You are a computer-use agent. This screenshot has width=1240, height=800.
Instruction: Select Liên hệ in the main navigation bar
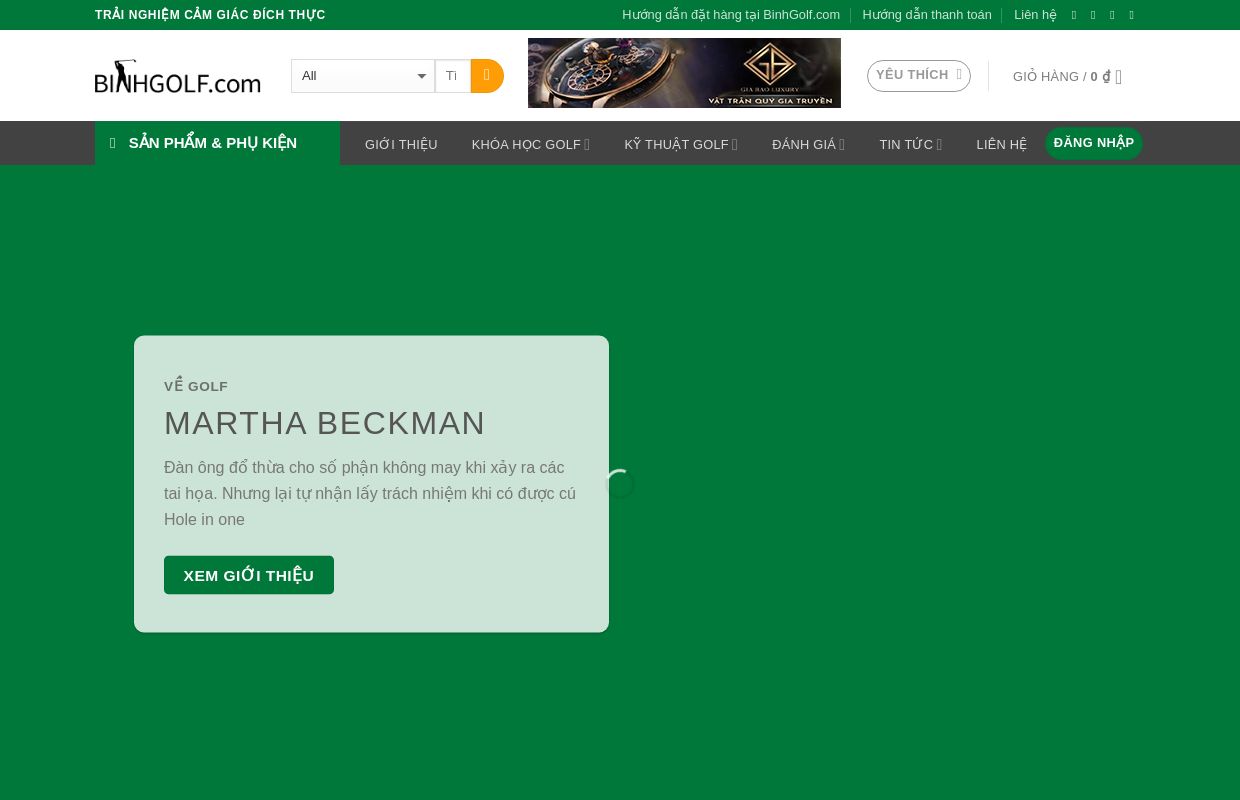pyautogui.click(x=1001, y=144)
